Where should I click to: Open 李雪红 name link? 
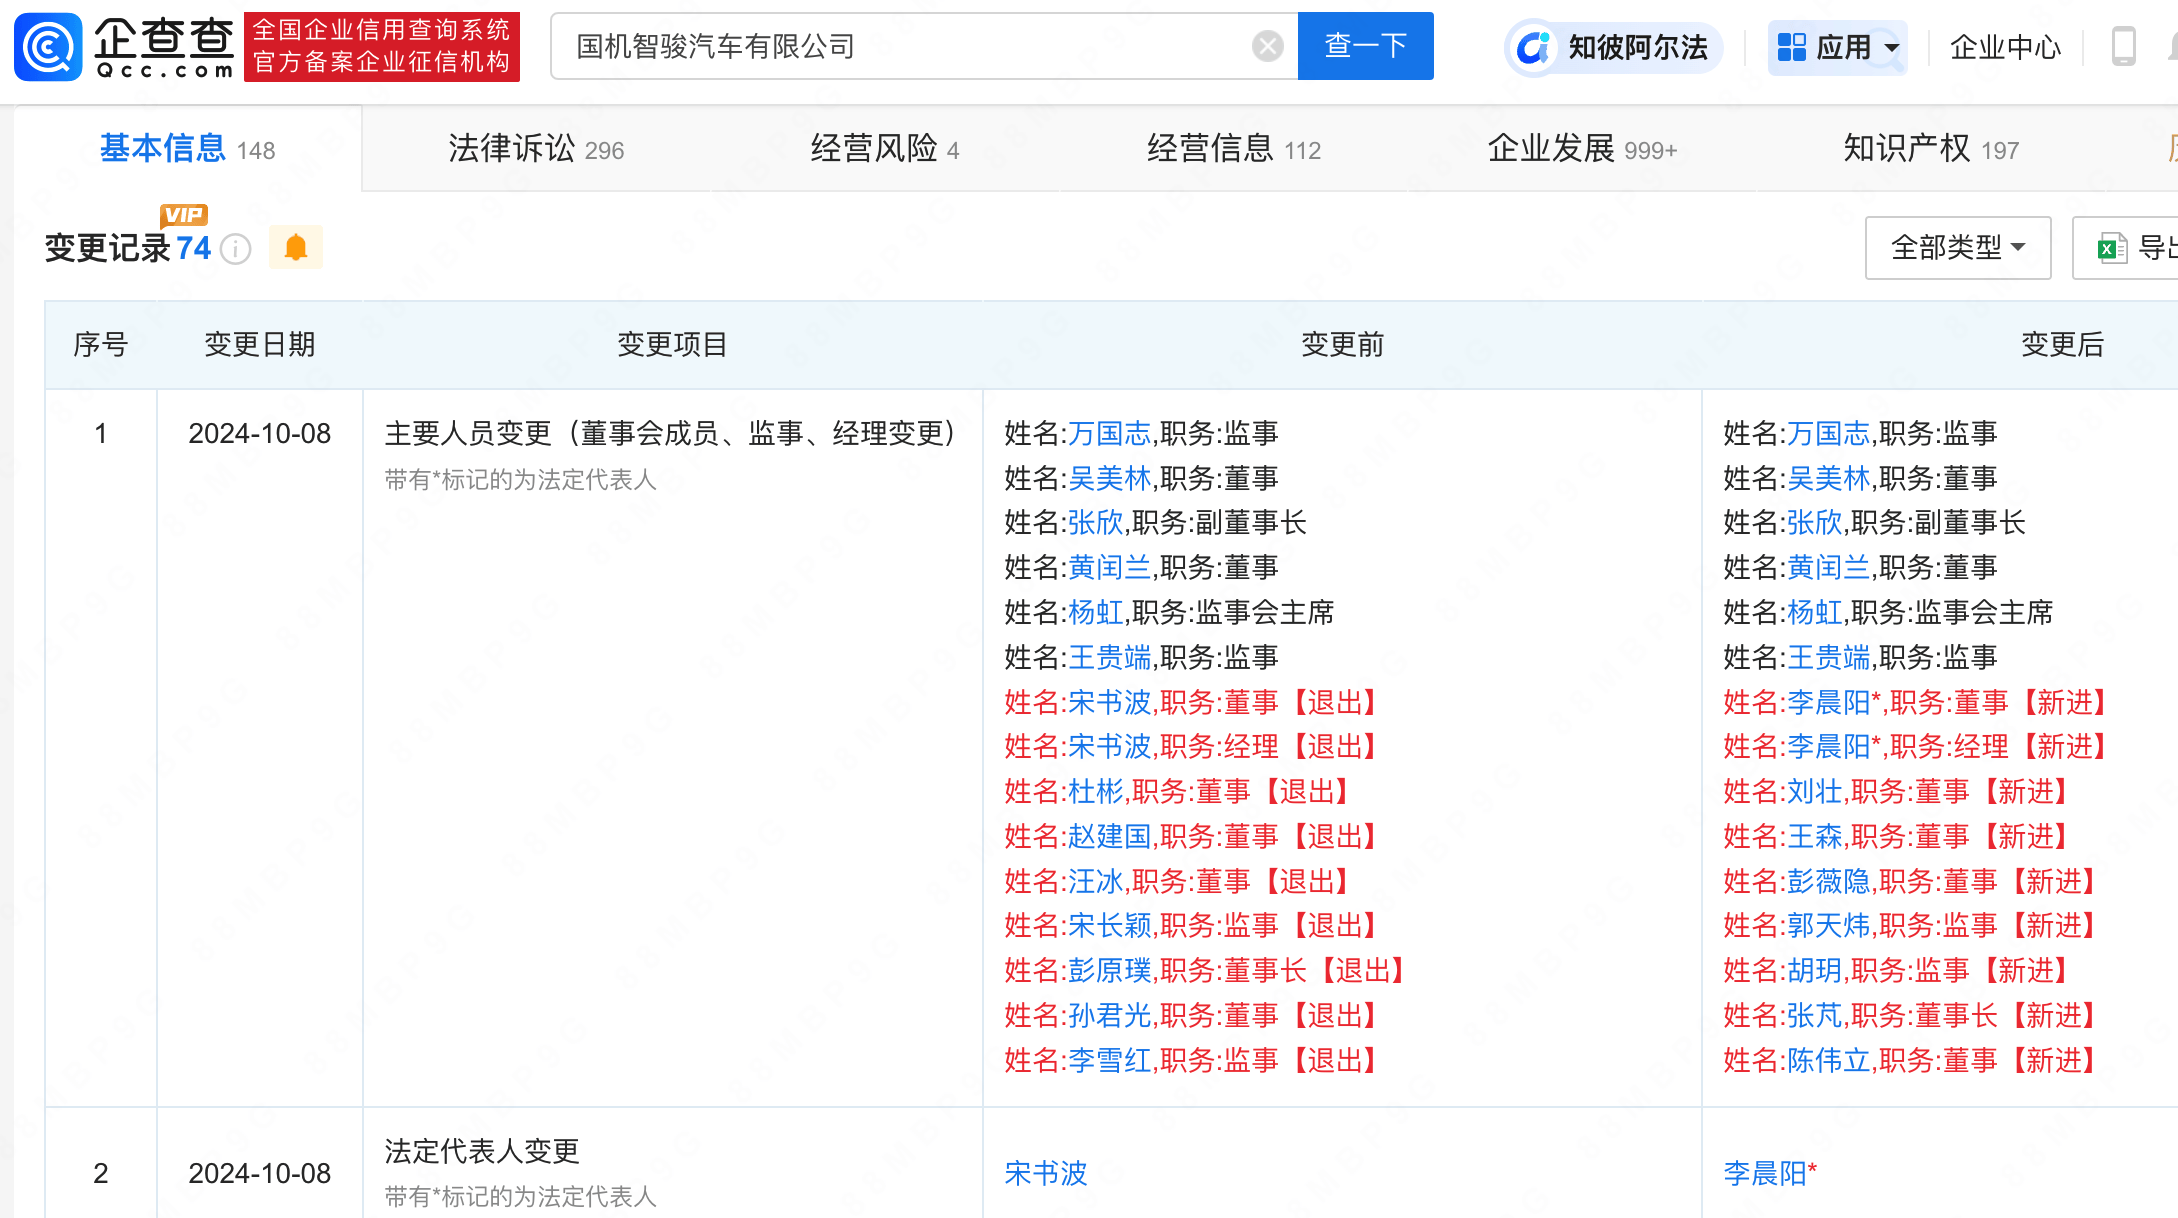(1109, 1060)
